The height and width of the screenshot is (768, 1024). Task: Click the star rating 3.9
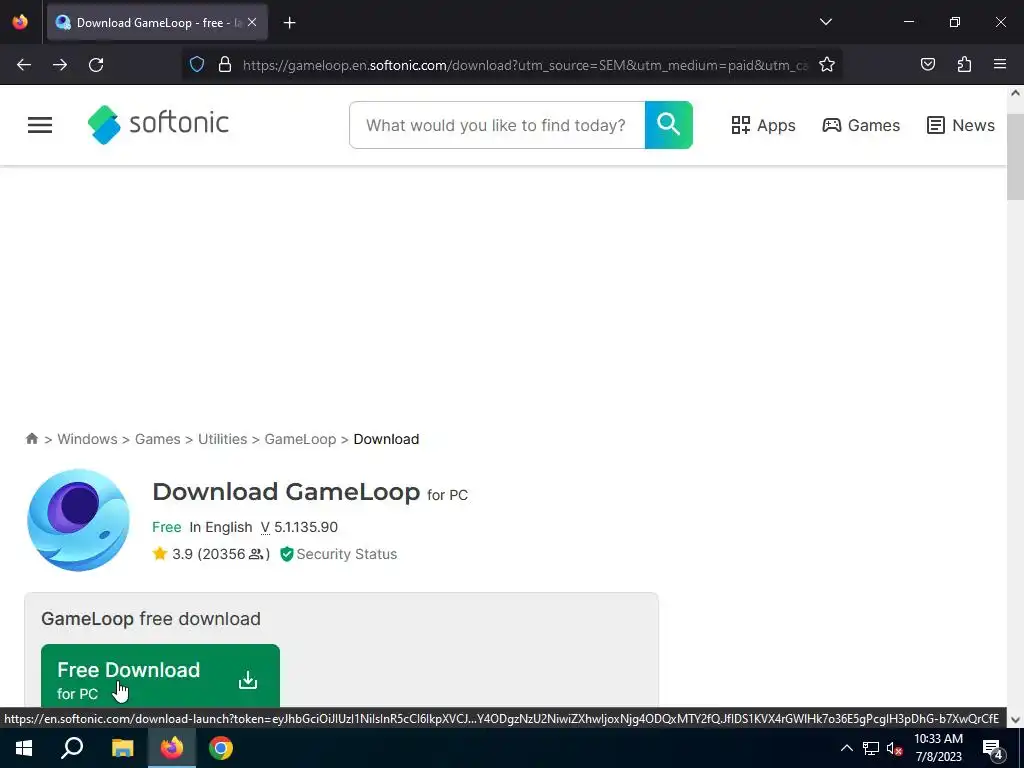click(173, 554)
